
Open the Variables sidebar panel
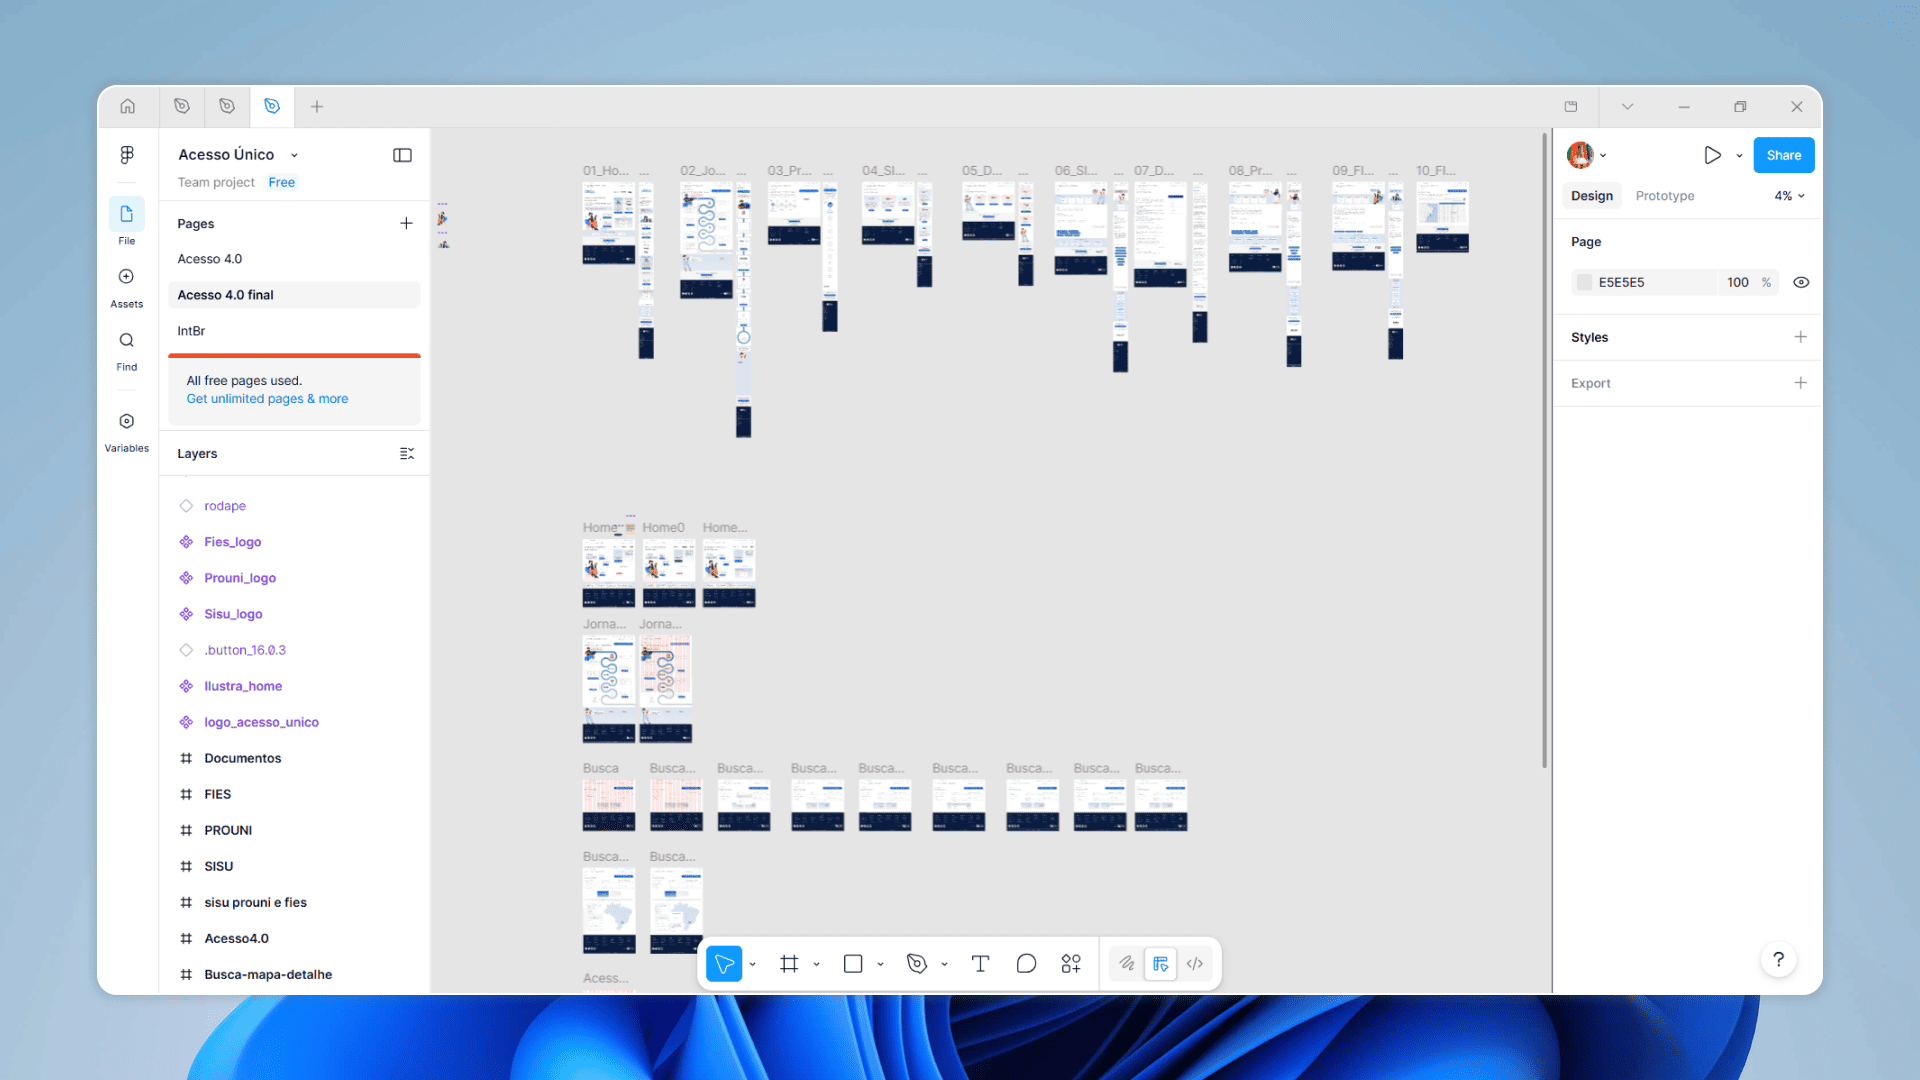point(127,432)
